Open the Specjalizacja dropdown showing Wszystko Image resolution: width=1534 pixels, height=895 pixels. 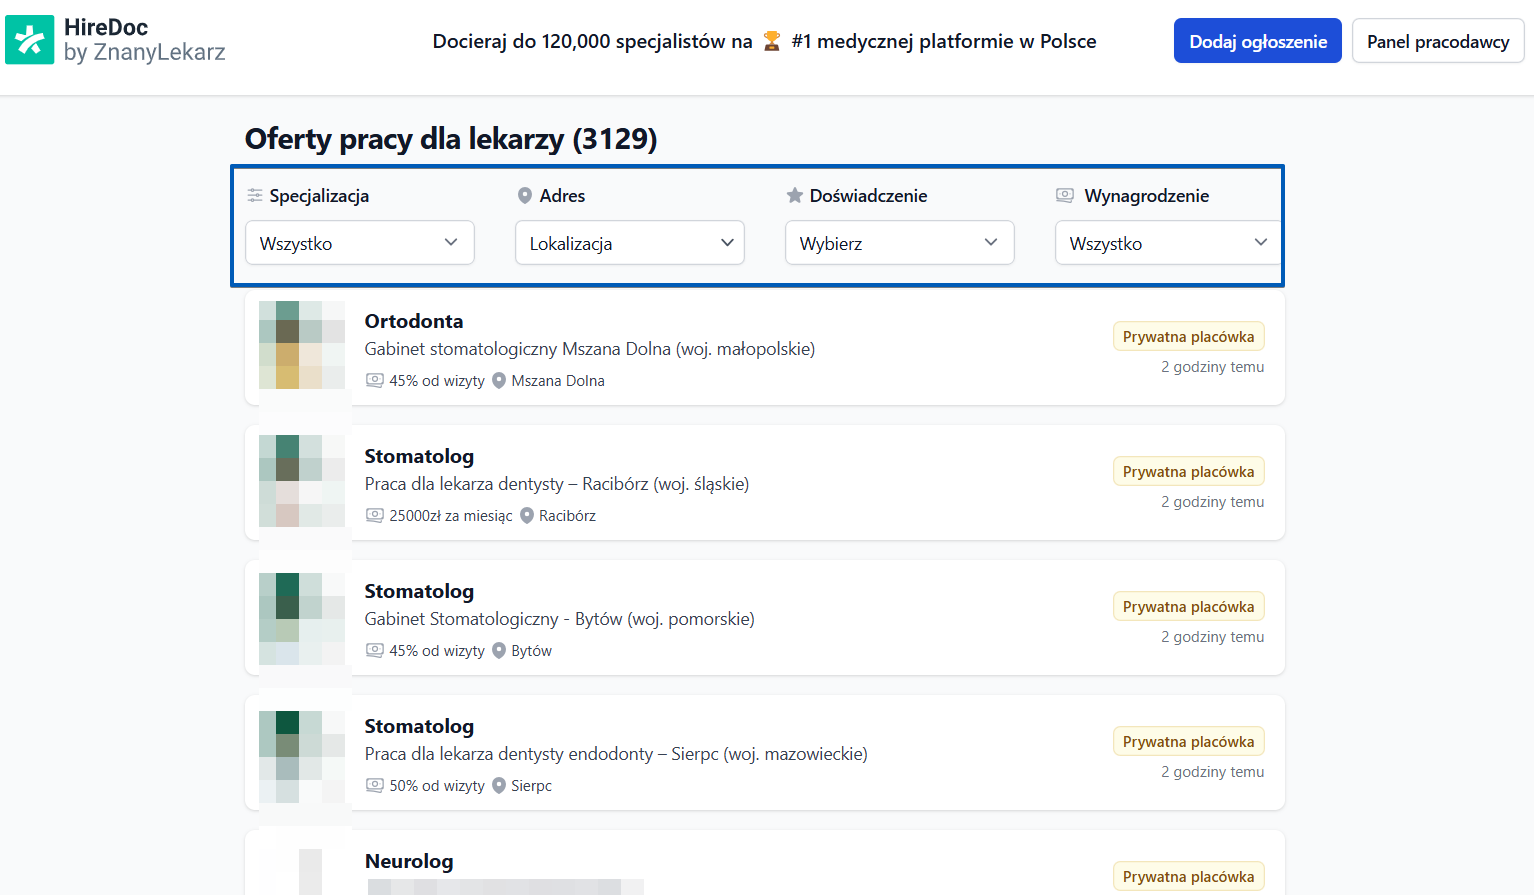(359, 242)
